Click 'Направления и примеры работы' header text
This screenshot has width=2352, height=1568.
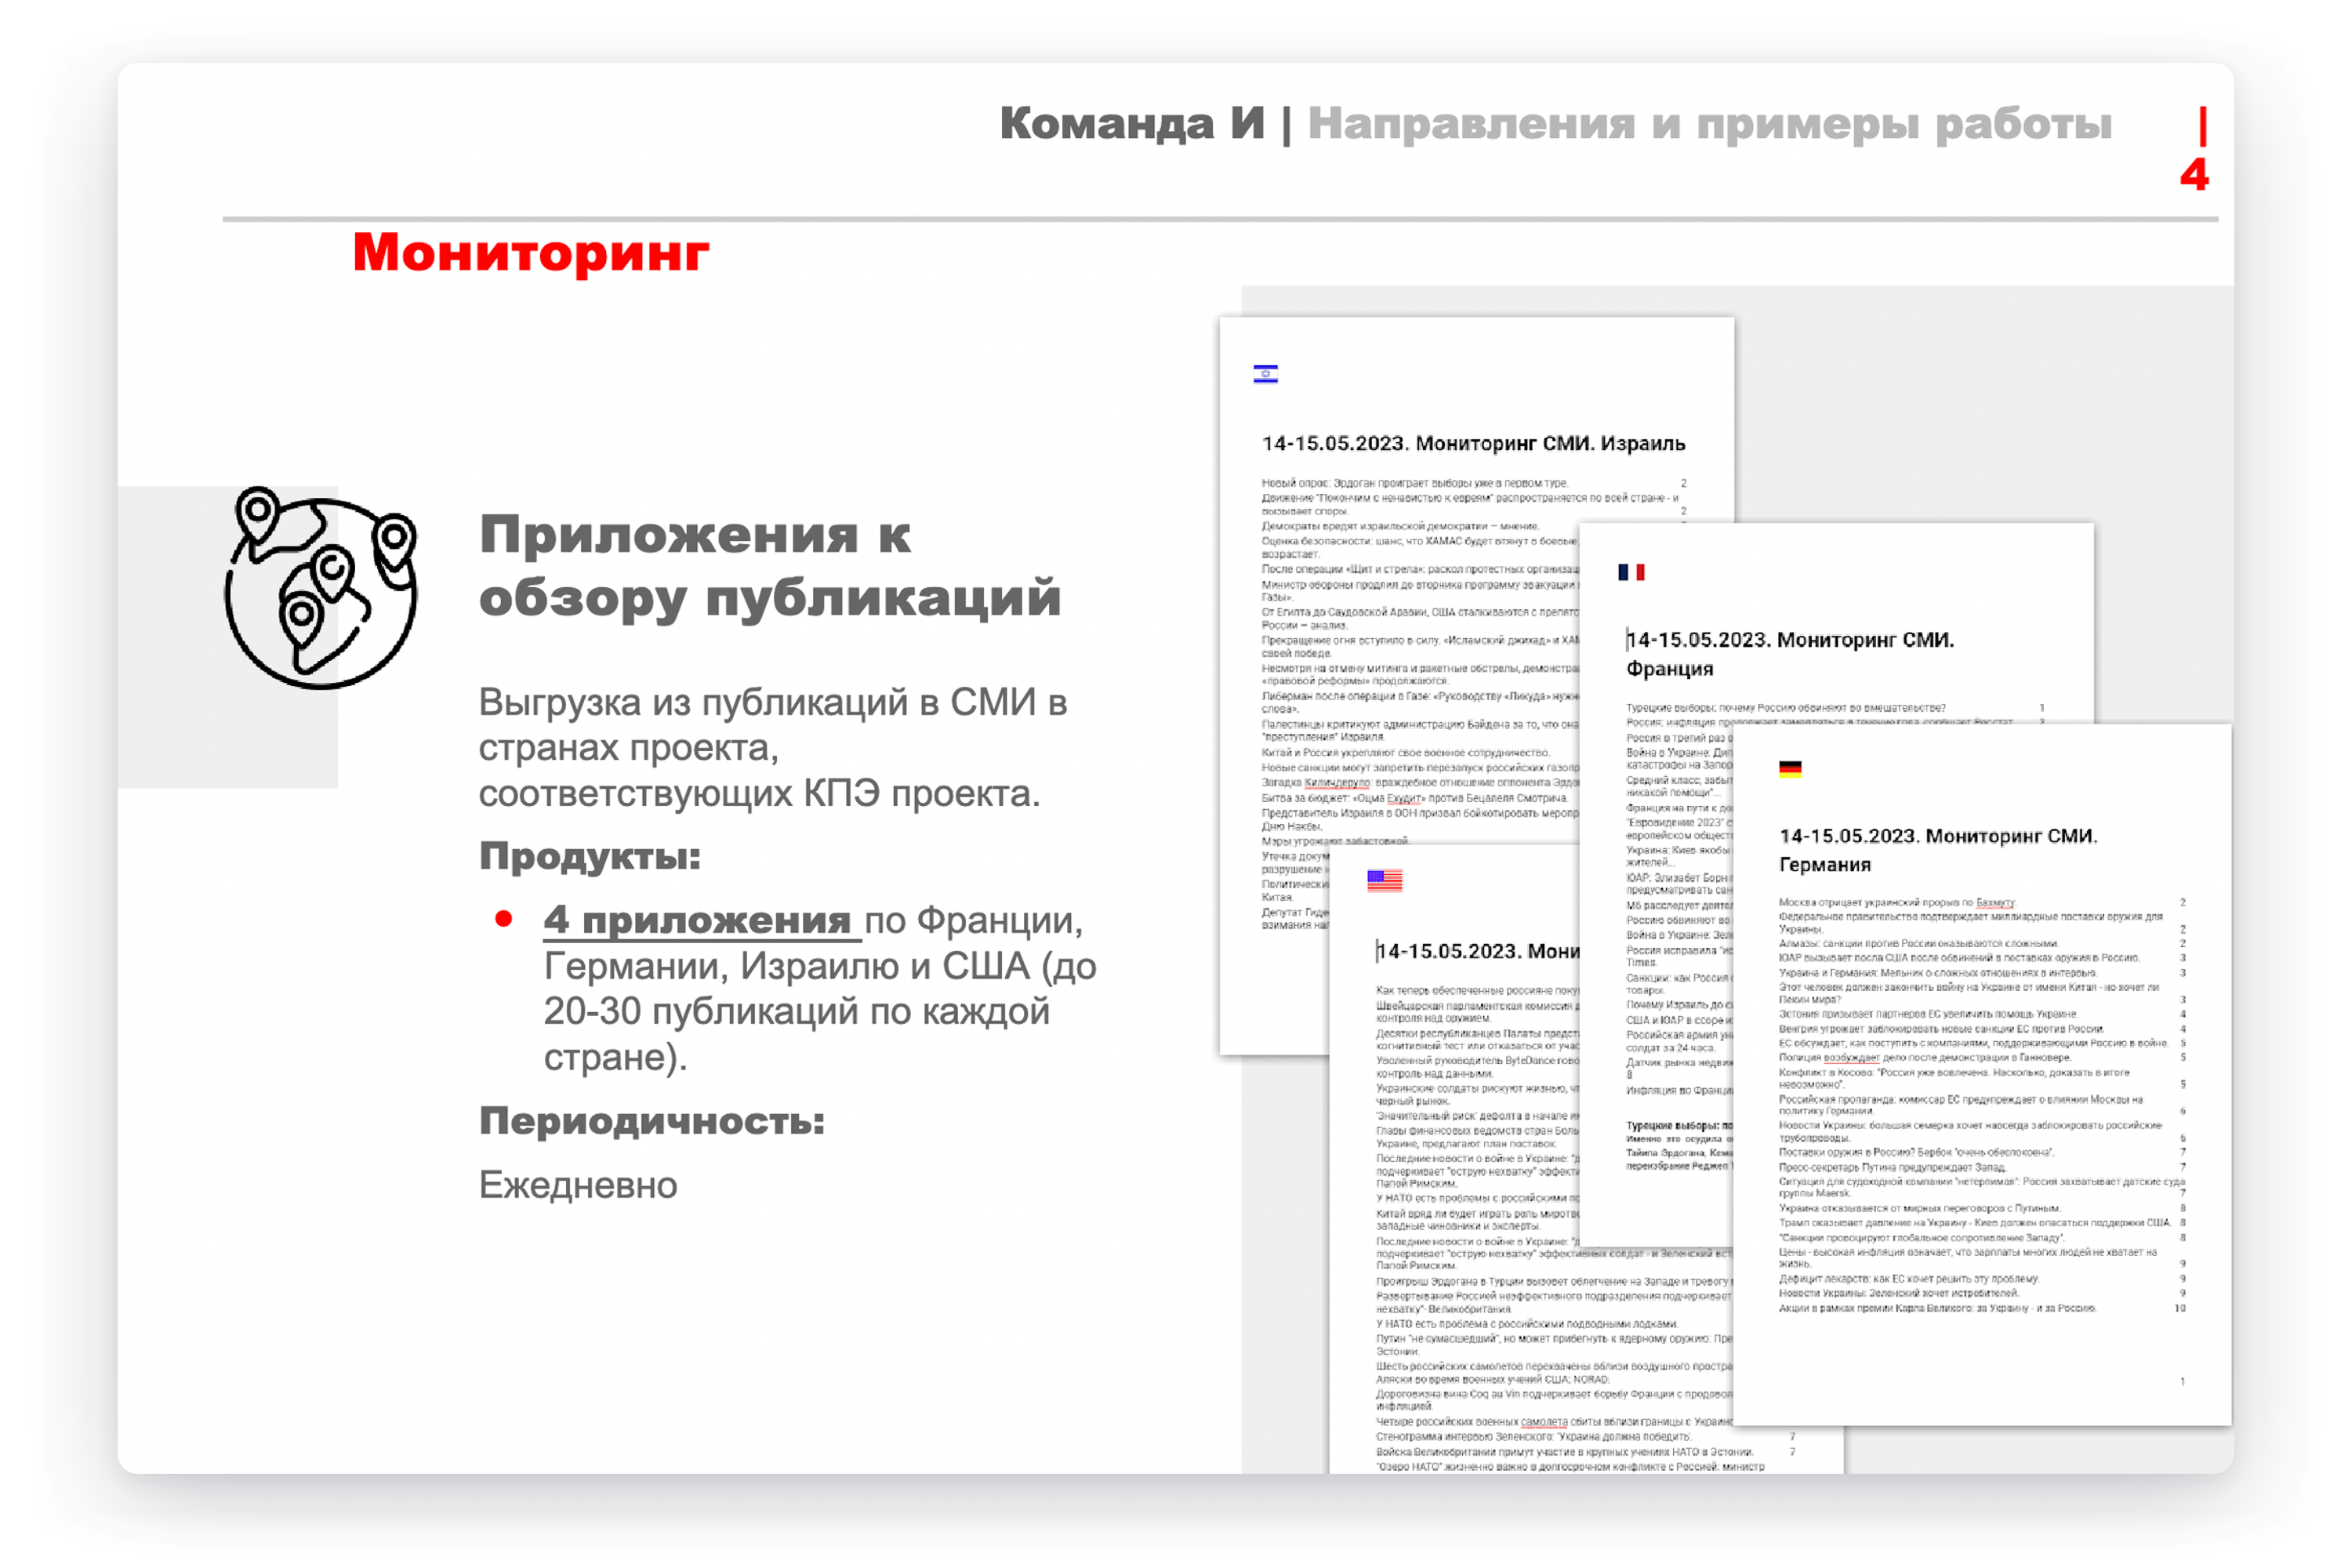1709,124
